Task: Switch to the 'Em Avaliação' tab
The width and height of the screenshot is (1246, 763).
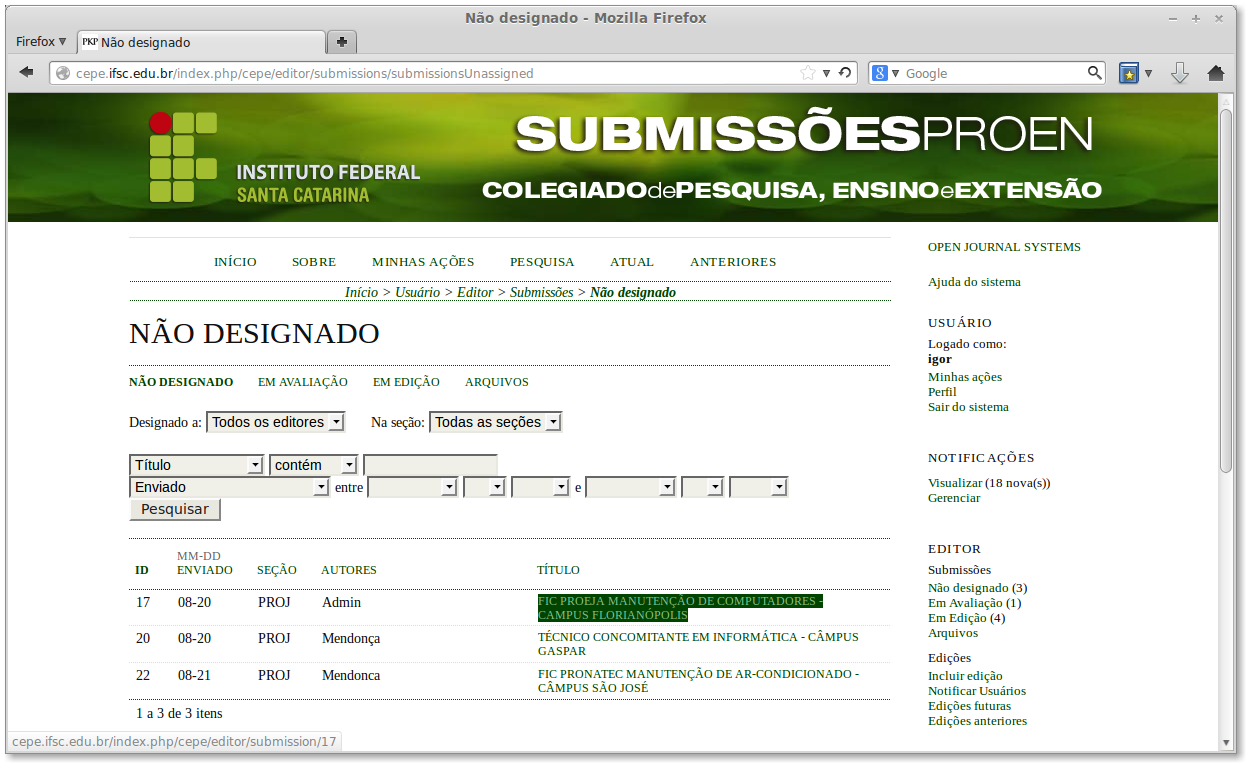Action: pyautogui.click(x=302, y=382)
